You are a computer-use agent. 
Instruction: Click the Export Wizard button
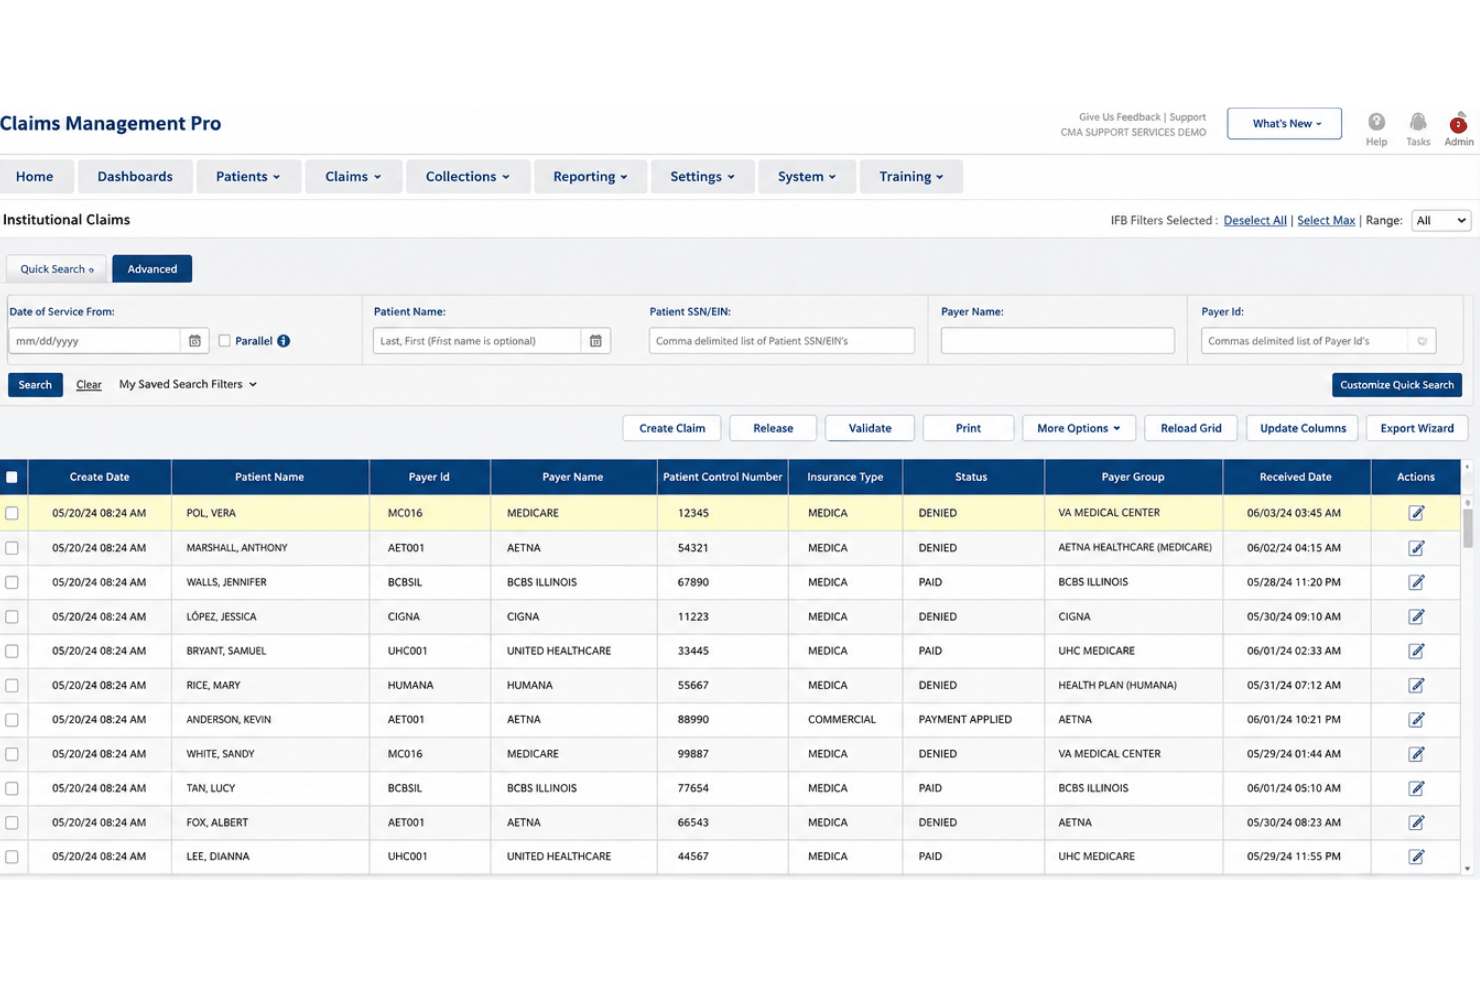[x=1417, y=428]
